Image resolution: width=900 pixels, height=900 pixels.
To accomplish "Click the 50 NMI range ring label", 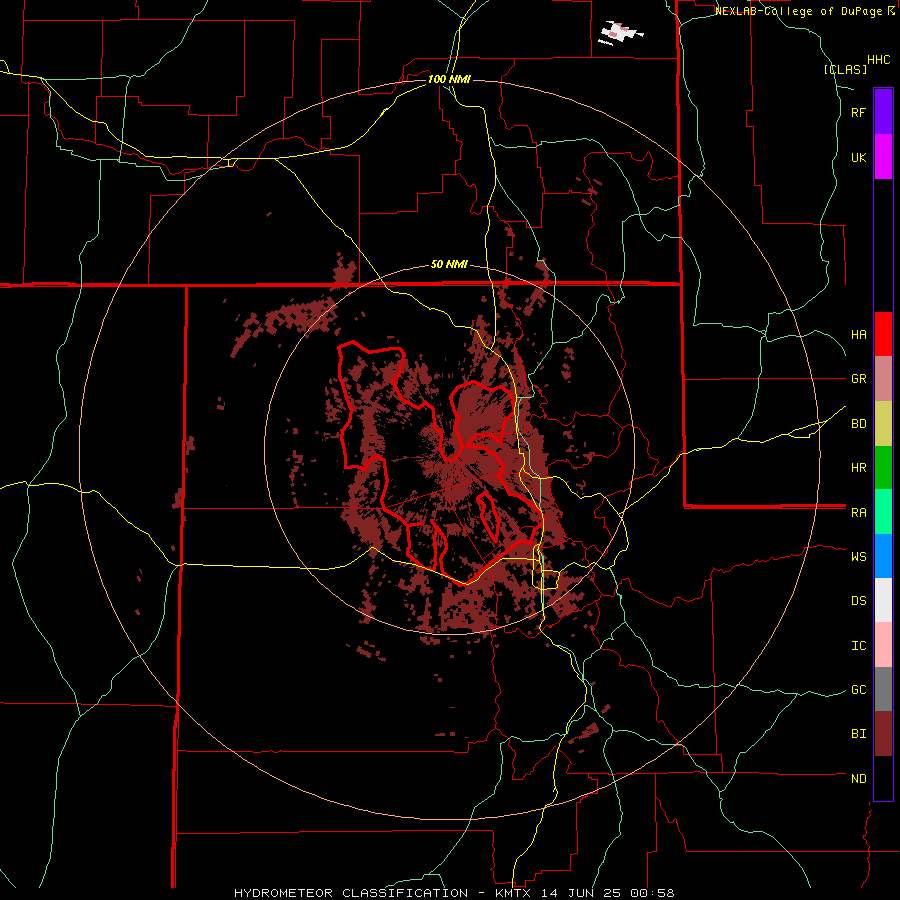I will point(449,265).
